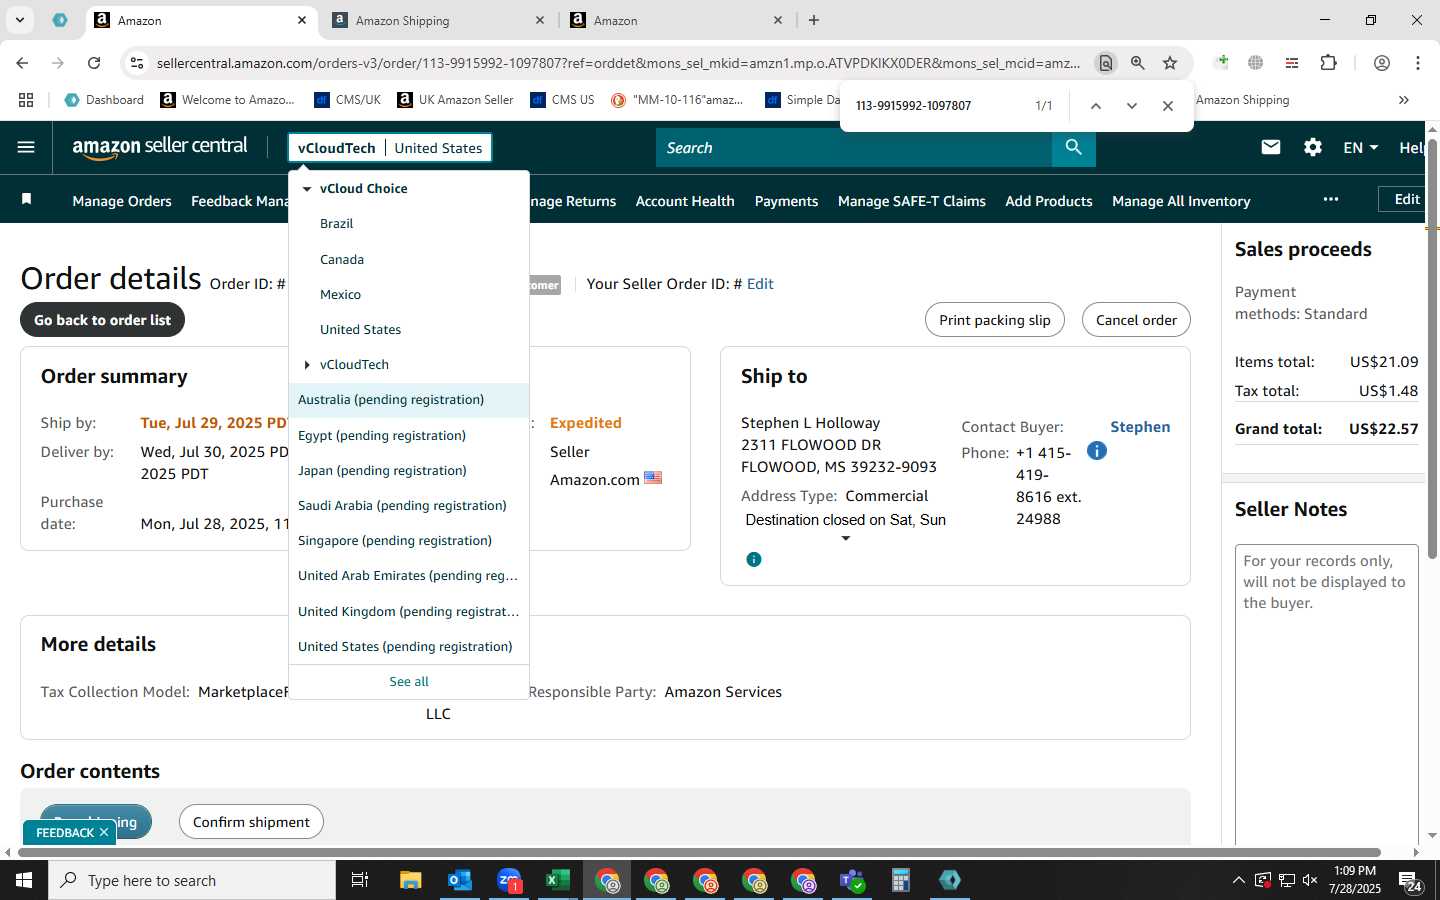Open the vCloudTech United States account switcher

click(x=390, y=147)
